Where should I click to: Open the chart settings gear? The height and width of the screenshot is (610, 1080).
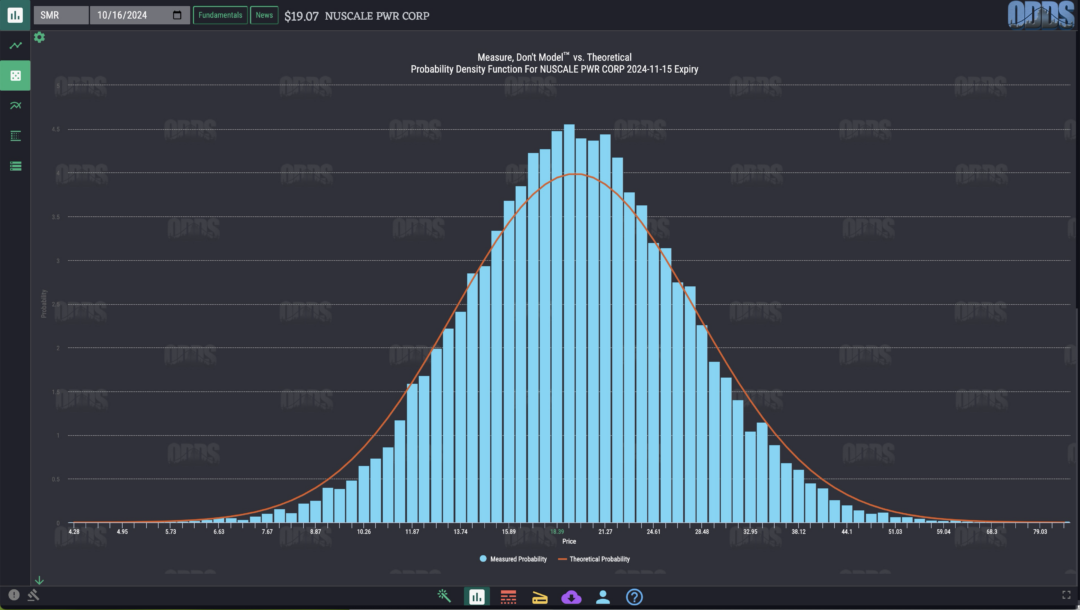tap(38, 37)
